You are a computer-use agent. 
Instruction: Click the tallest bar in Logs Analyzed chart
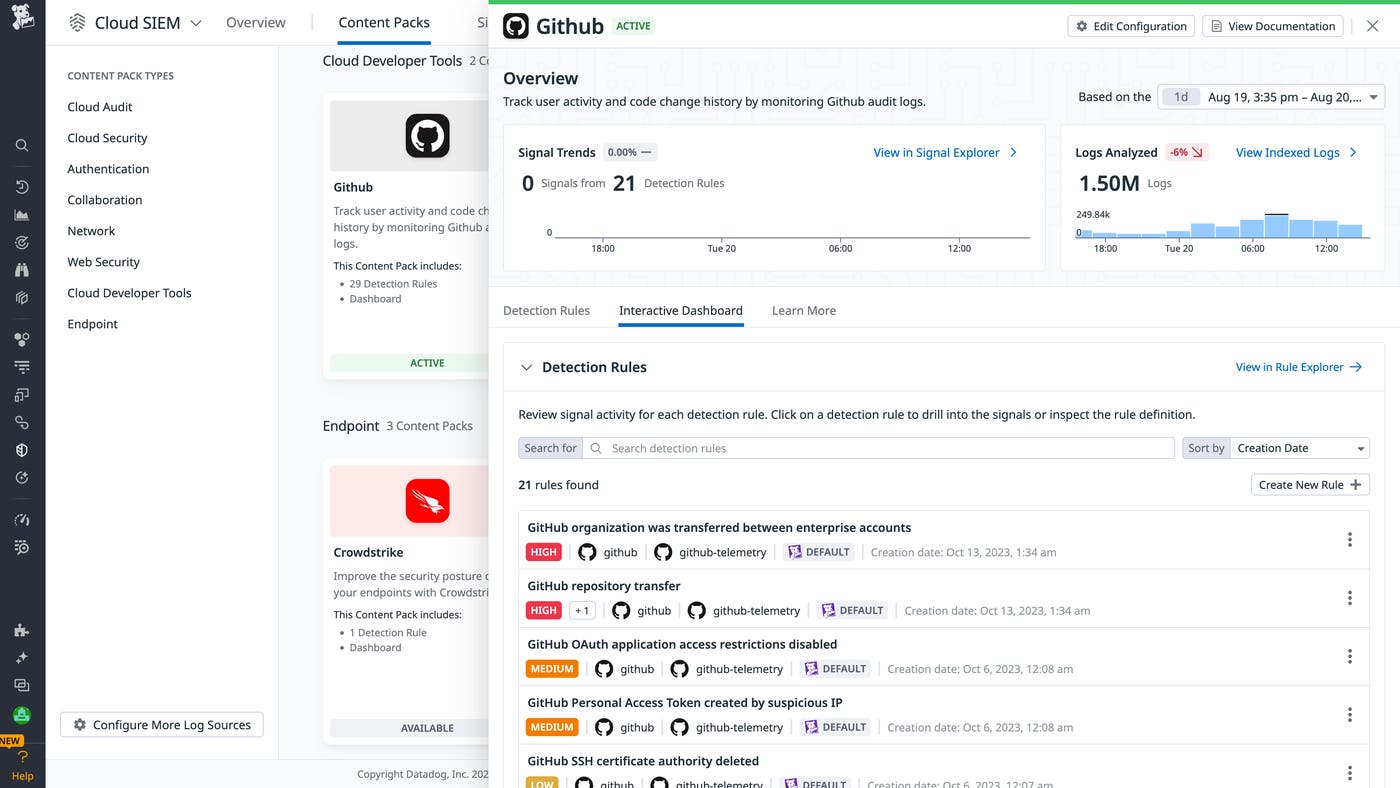[1276, 226]
